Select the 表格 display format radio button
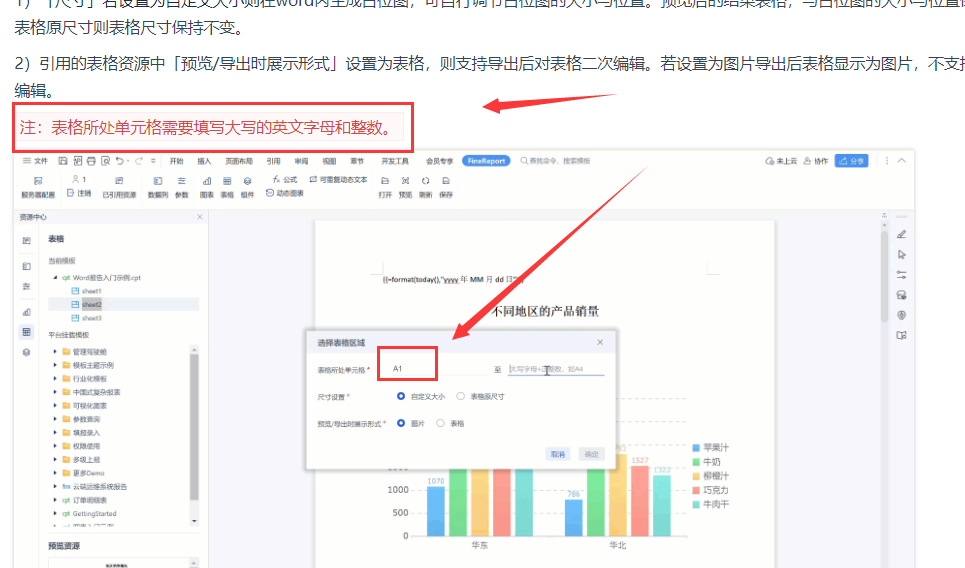Screen dimensions: 965x568 440,423
